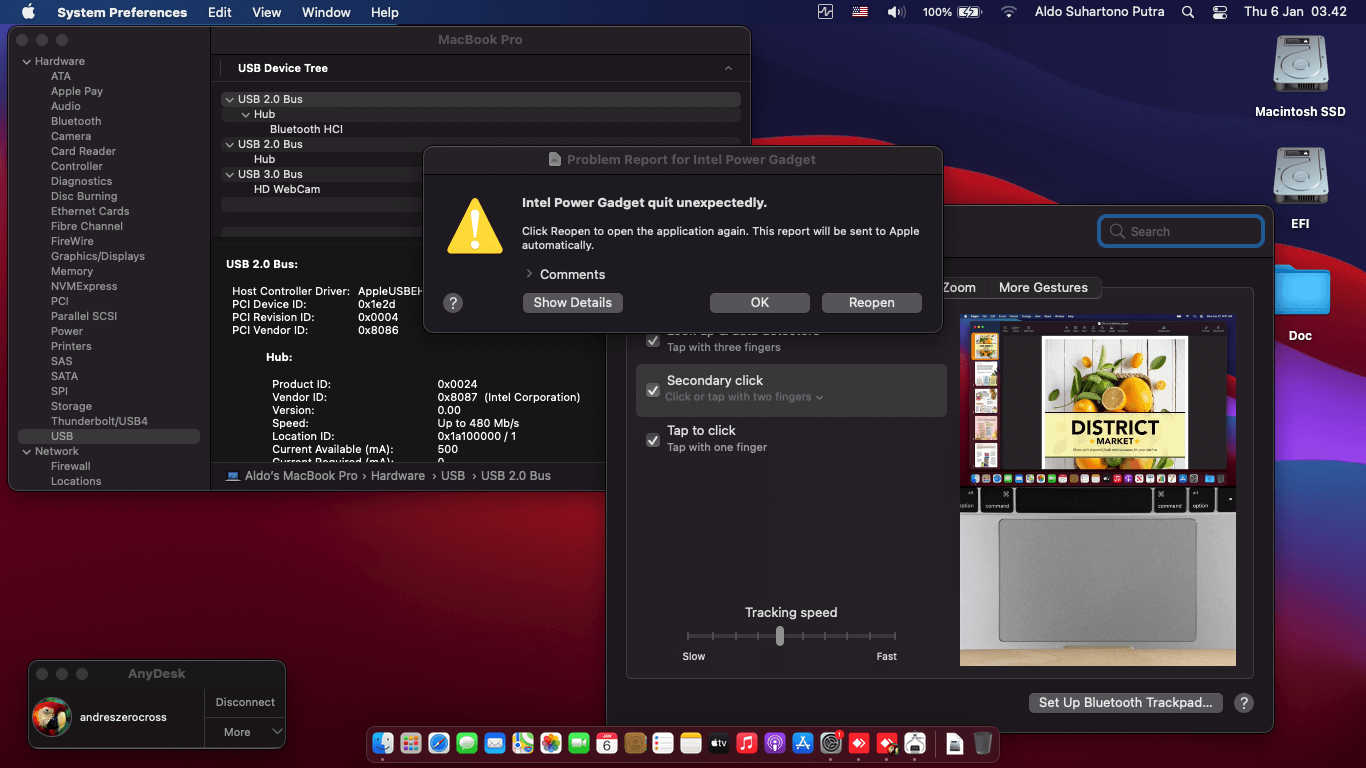Click Reopen in the Intel Power Gadget crash dialog
Screen dimensions: 1366x768
coord(871,302)
